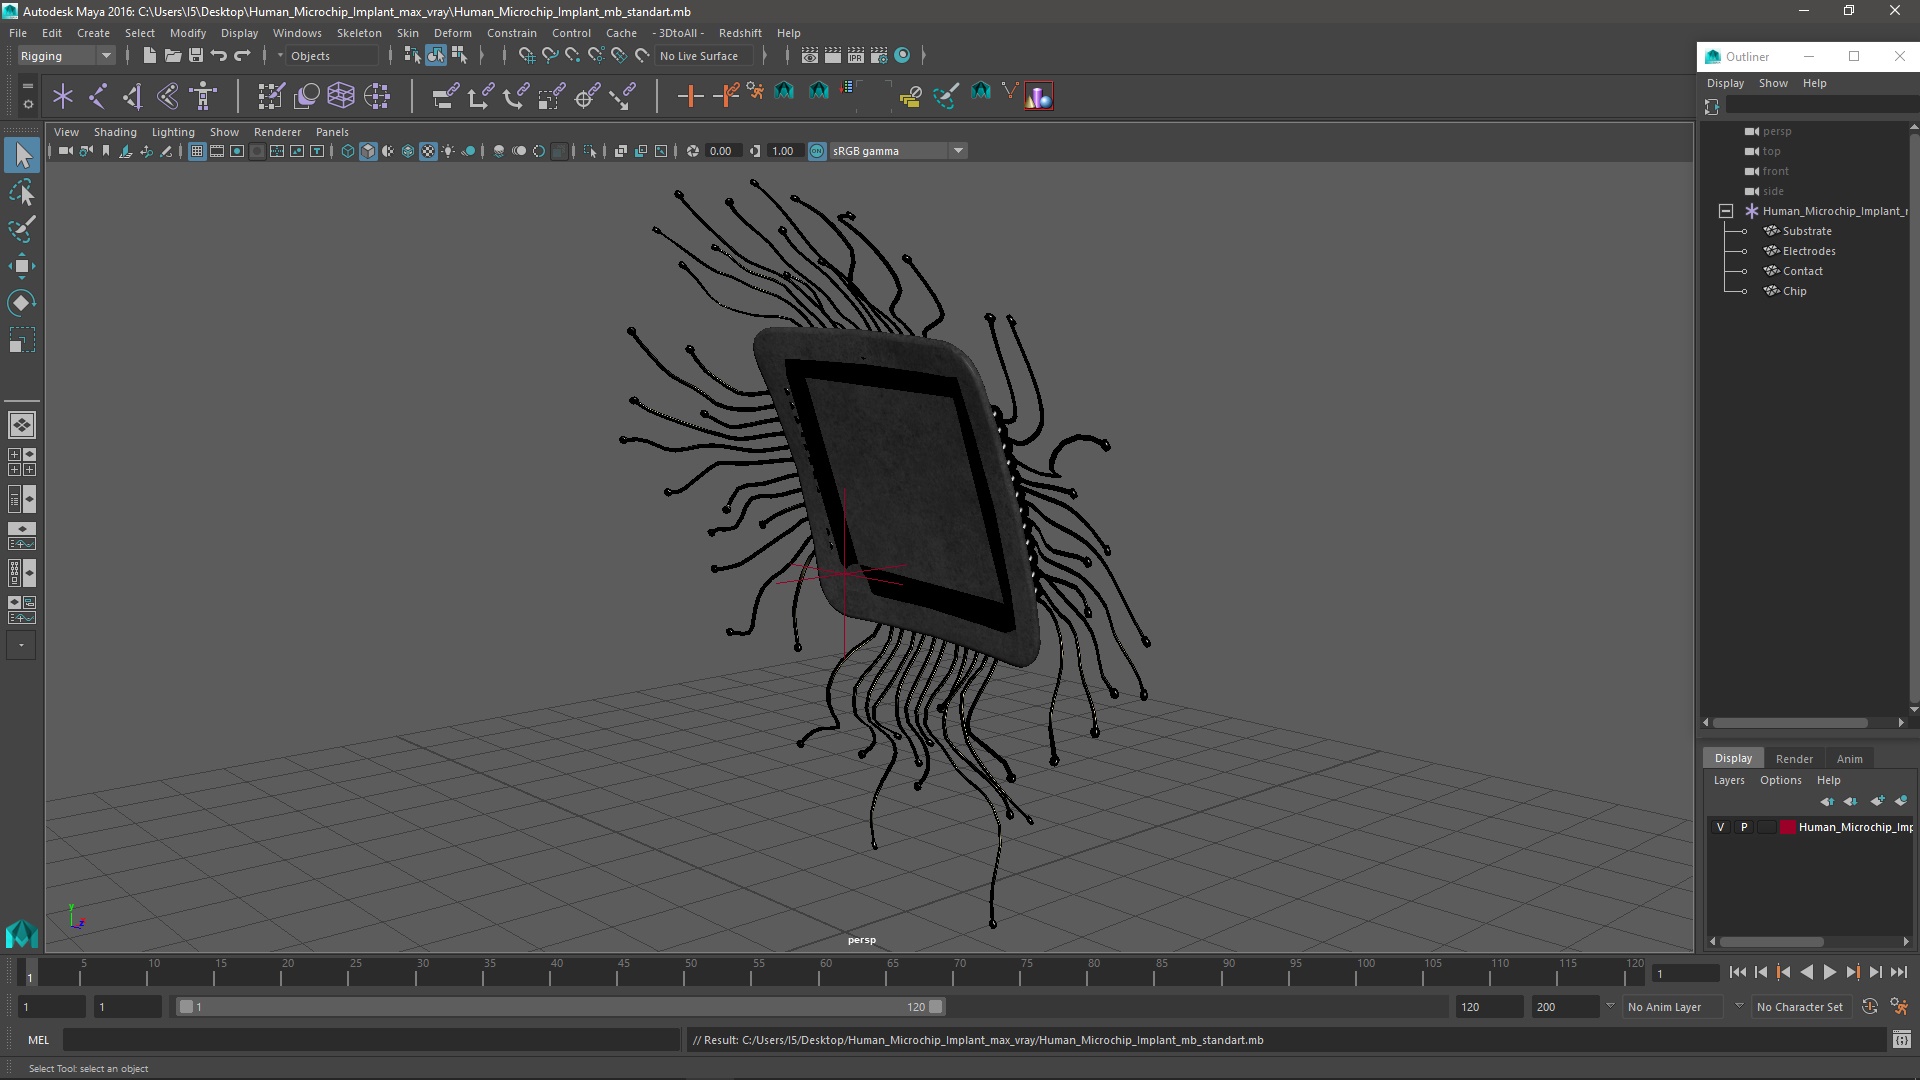Open a scene with the folder icon
1920x1080 pixels.
pyautogui.click(x=172, y=56)
